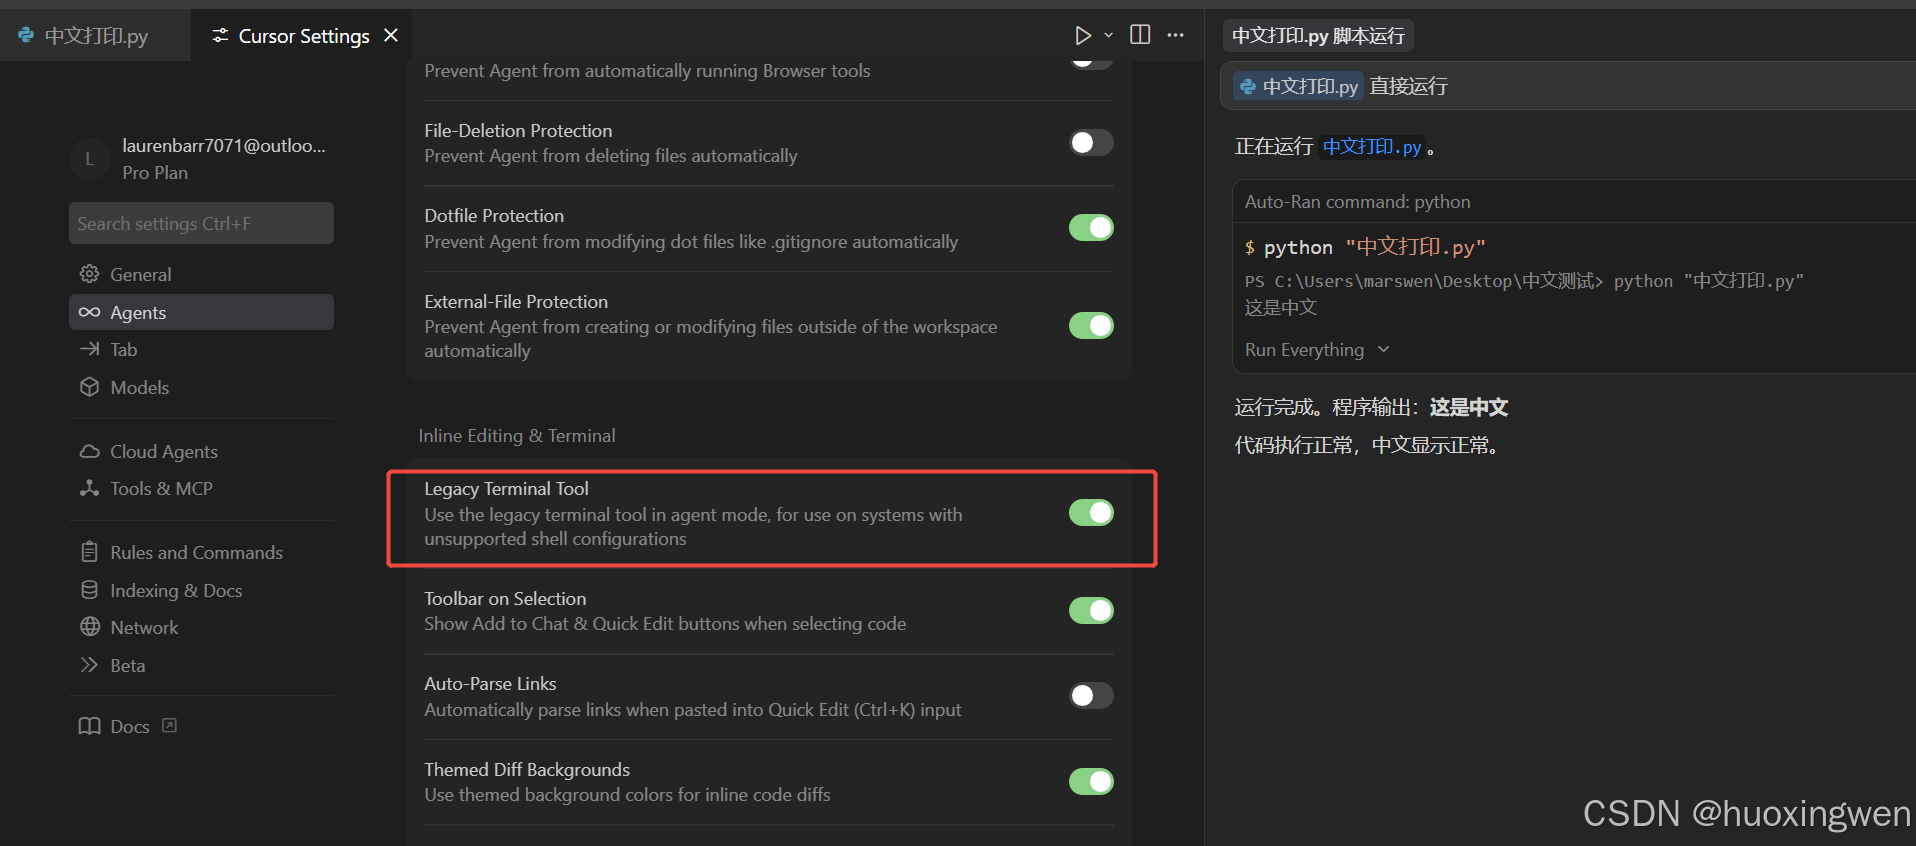Open the 中文打印.py editor tab

[95, 36]
